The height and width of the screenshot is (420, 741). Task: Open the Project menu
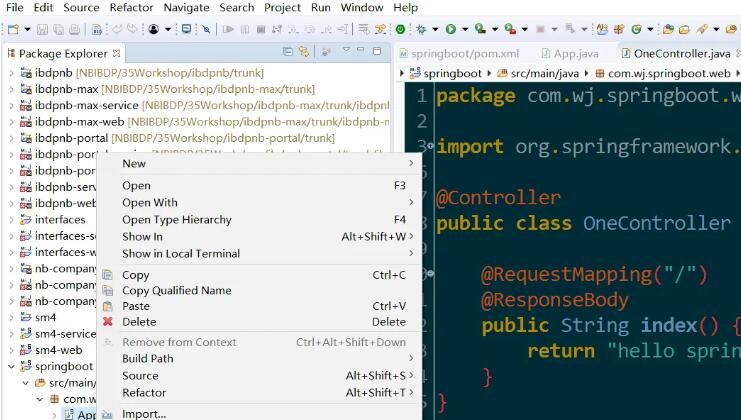click(283, 8)
